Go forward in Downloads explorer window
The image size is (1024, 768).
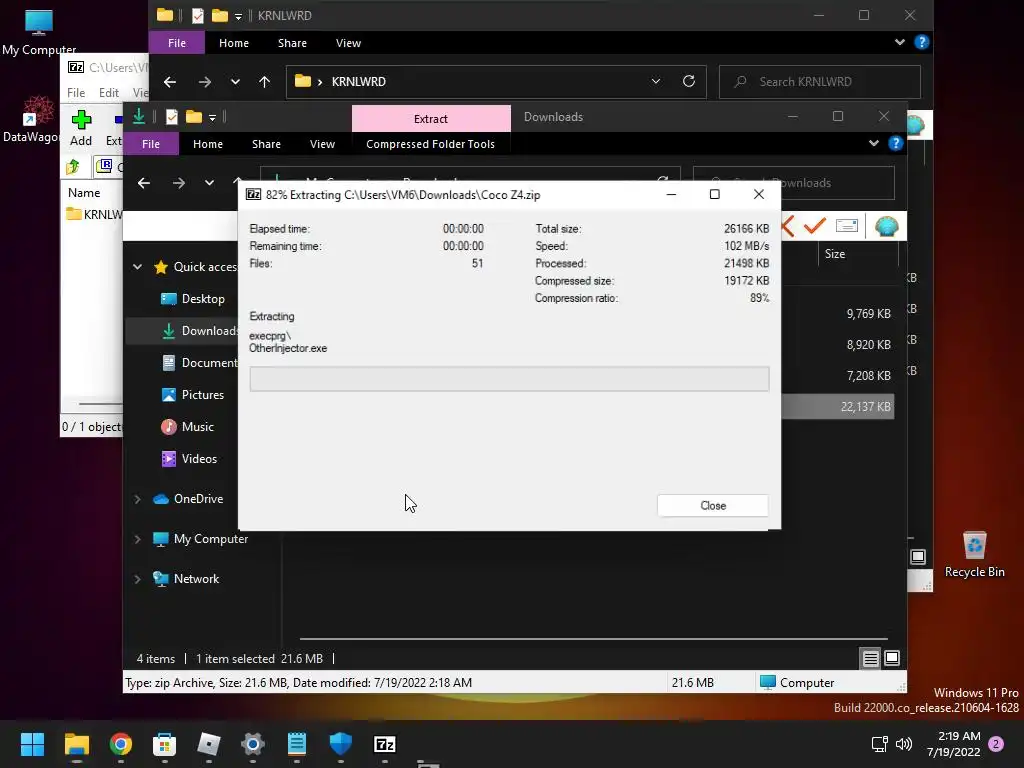click(x=178, y=183)
